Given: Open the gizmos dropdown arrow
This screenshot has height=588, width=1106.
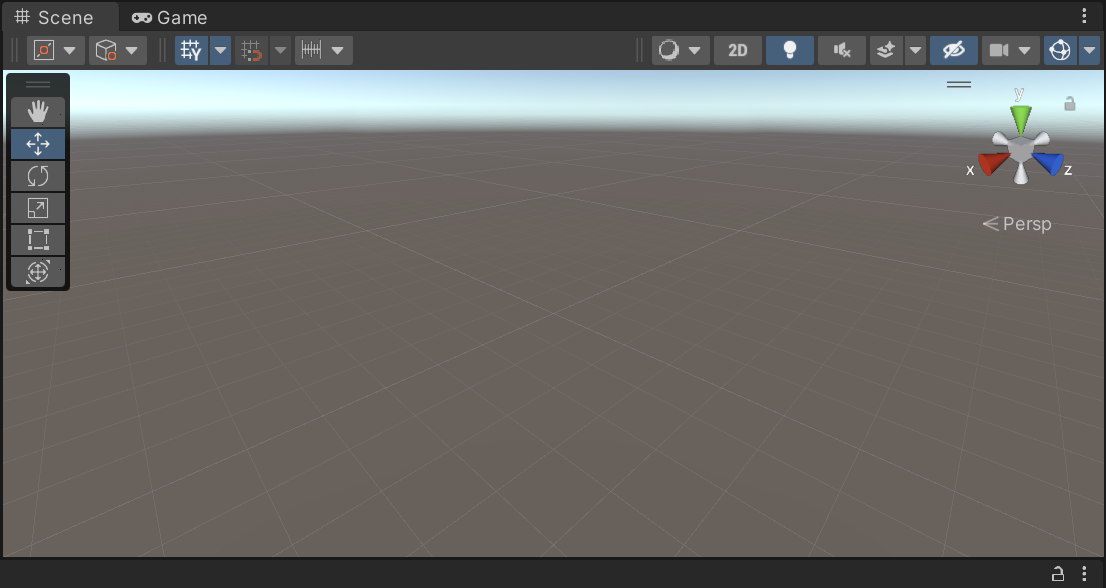Looking at the screenshot, I should pyautogui.click(x=1090, y=50).
